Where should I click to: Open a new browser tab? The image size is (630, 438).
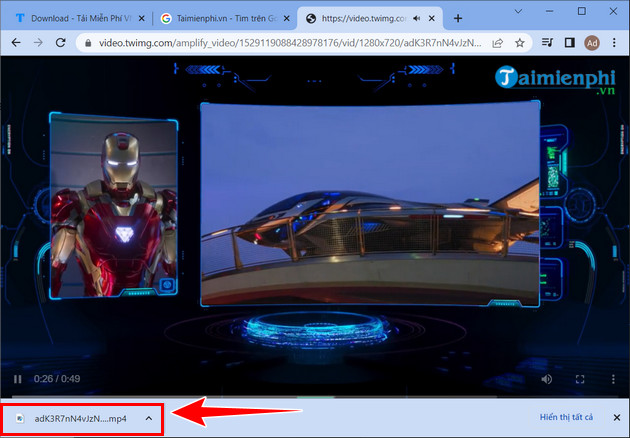tap(458, 18)
